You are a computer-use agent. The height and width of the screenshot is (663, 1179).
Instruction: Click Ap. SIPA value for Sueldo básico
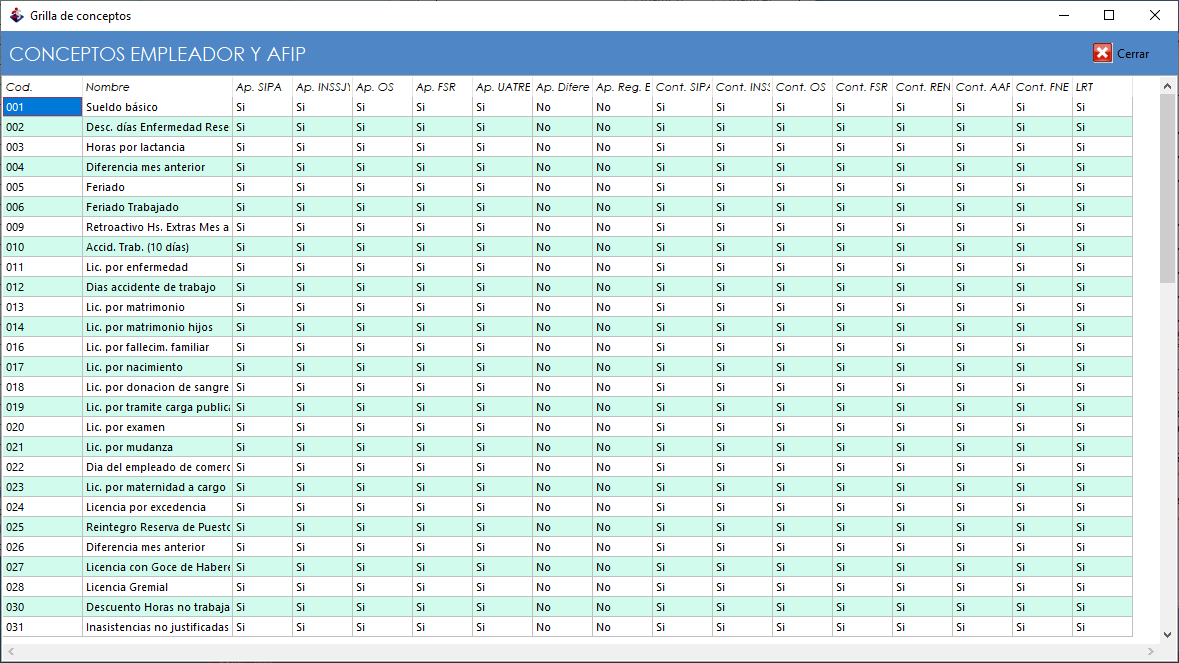click(262, 107)
